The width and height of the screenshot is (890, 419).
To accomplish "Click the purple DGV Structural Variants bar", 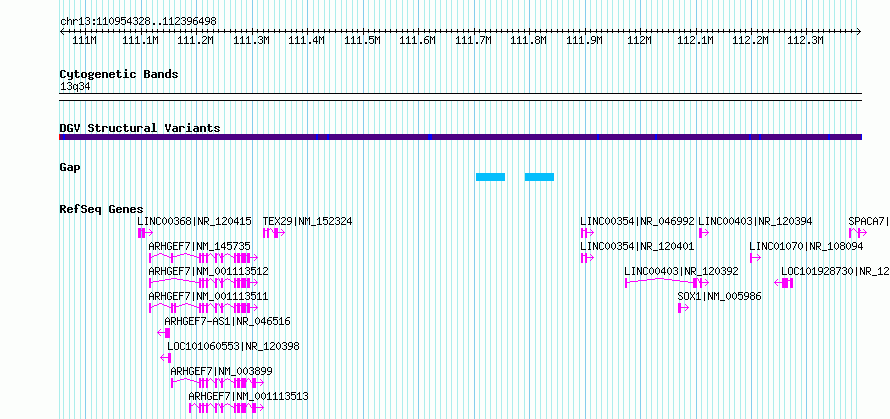I will point(461,137).
